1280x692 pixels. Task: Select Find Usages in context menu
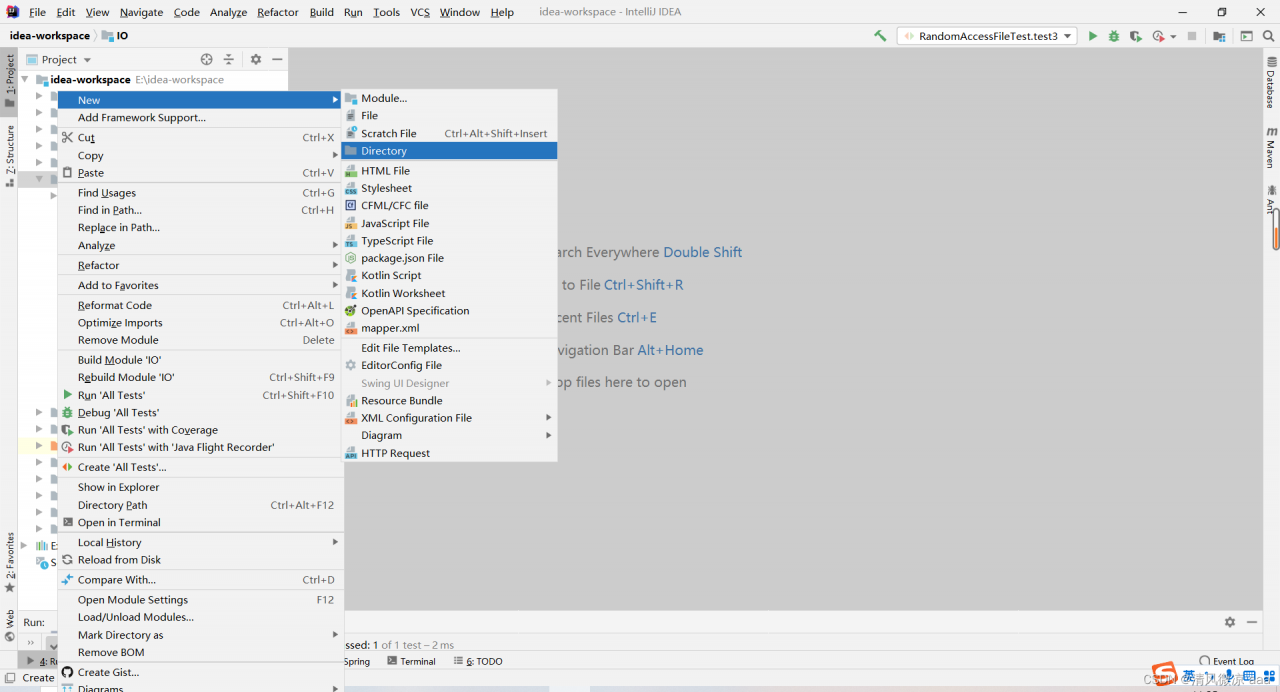(200, 193)
